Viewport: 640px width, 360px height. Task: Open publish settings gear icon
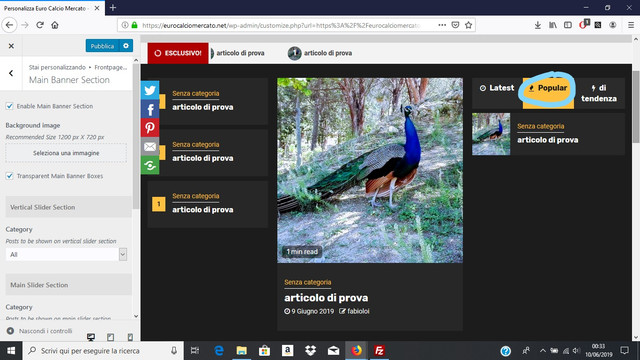(x=126, y=46)
